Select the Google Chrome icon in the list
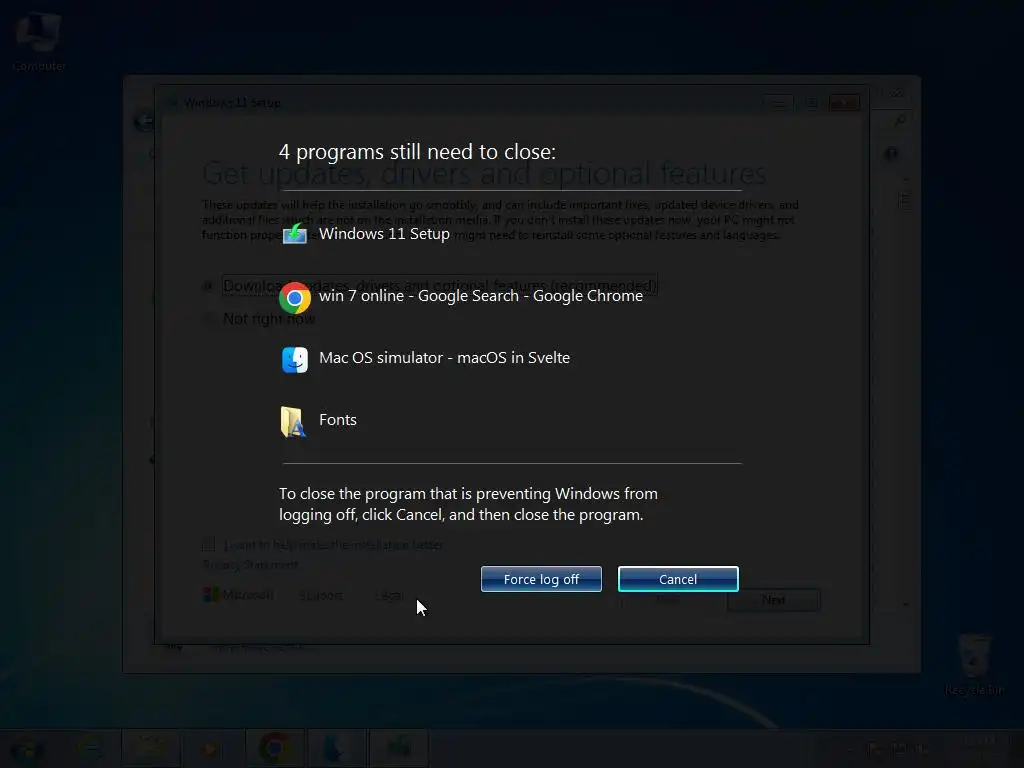The width and height of the screenshot is (1024, 768). click(x=295, y=298)
